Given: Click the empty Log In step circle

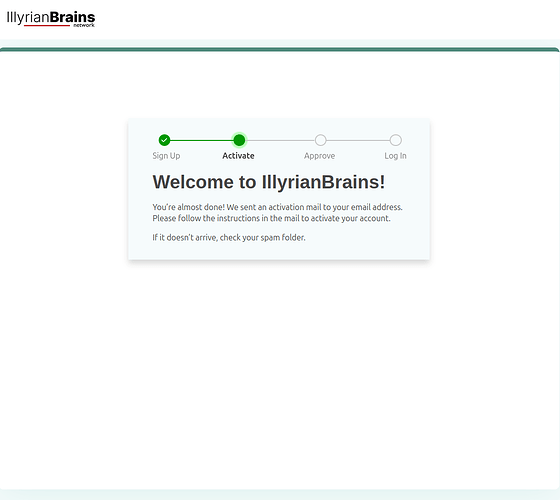Looking at the screenshot, I should click(x=395, y=140).
